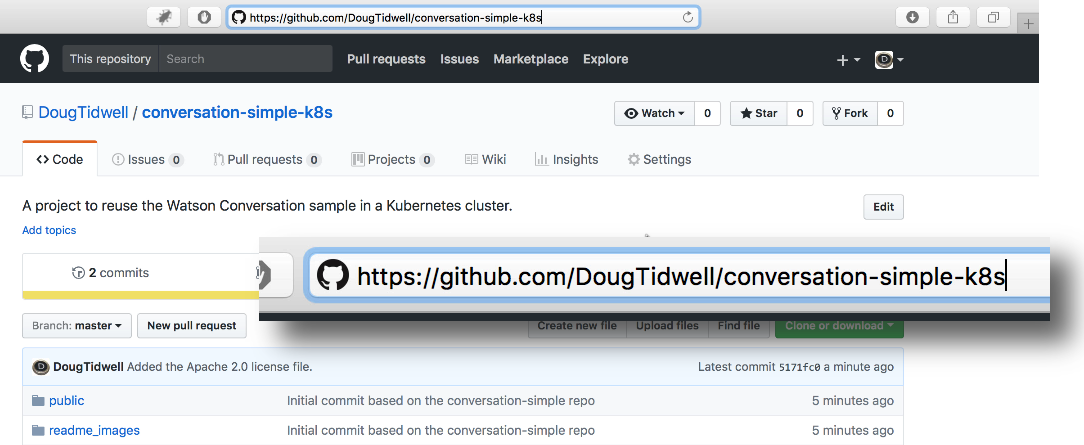This screenshot has width=1084, height=445.
Task: Click public folder's Initial commit message
Action: (440, 401)
